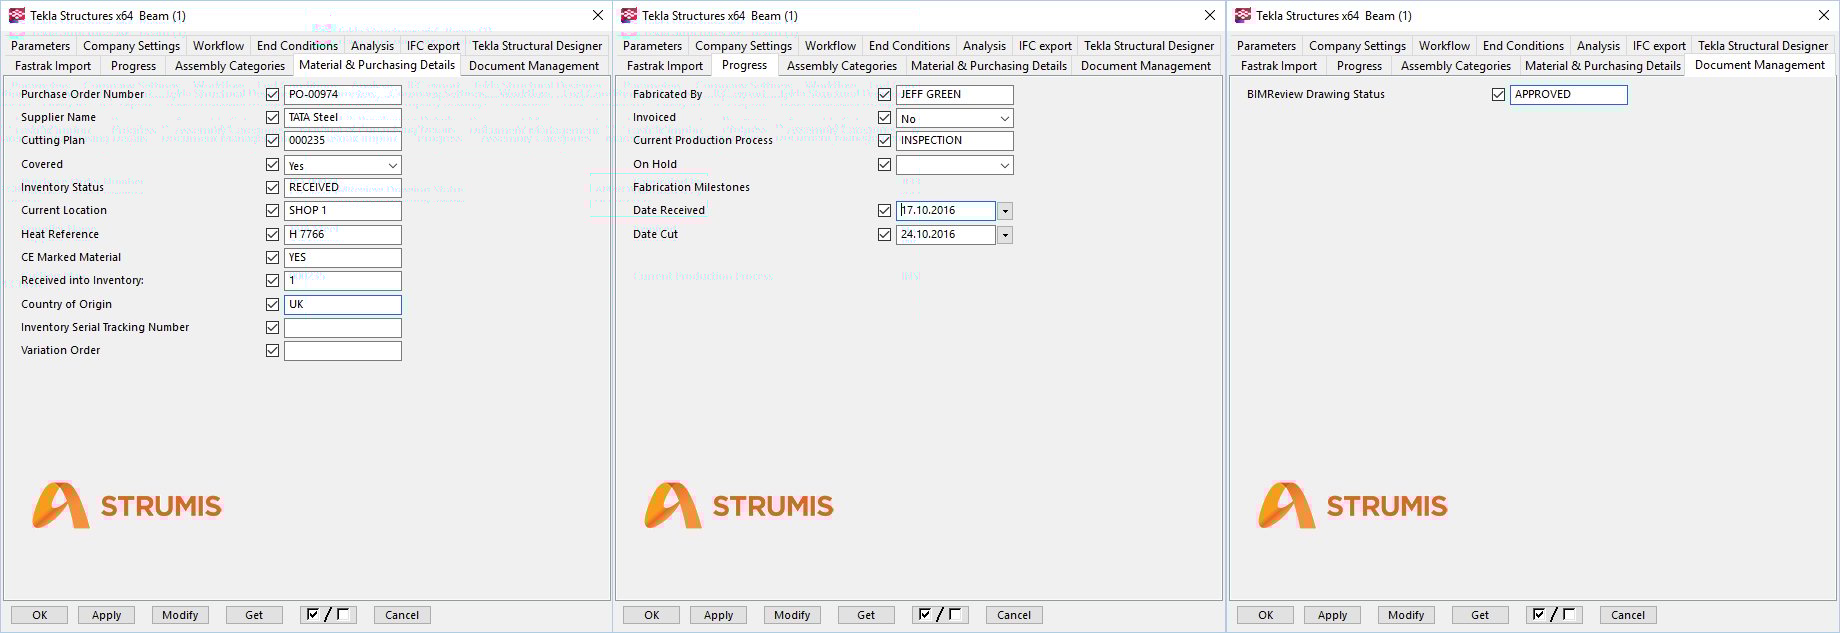
Task: Toggle the Variation Order checkbox
Action: point(272,350)
